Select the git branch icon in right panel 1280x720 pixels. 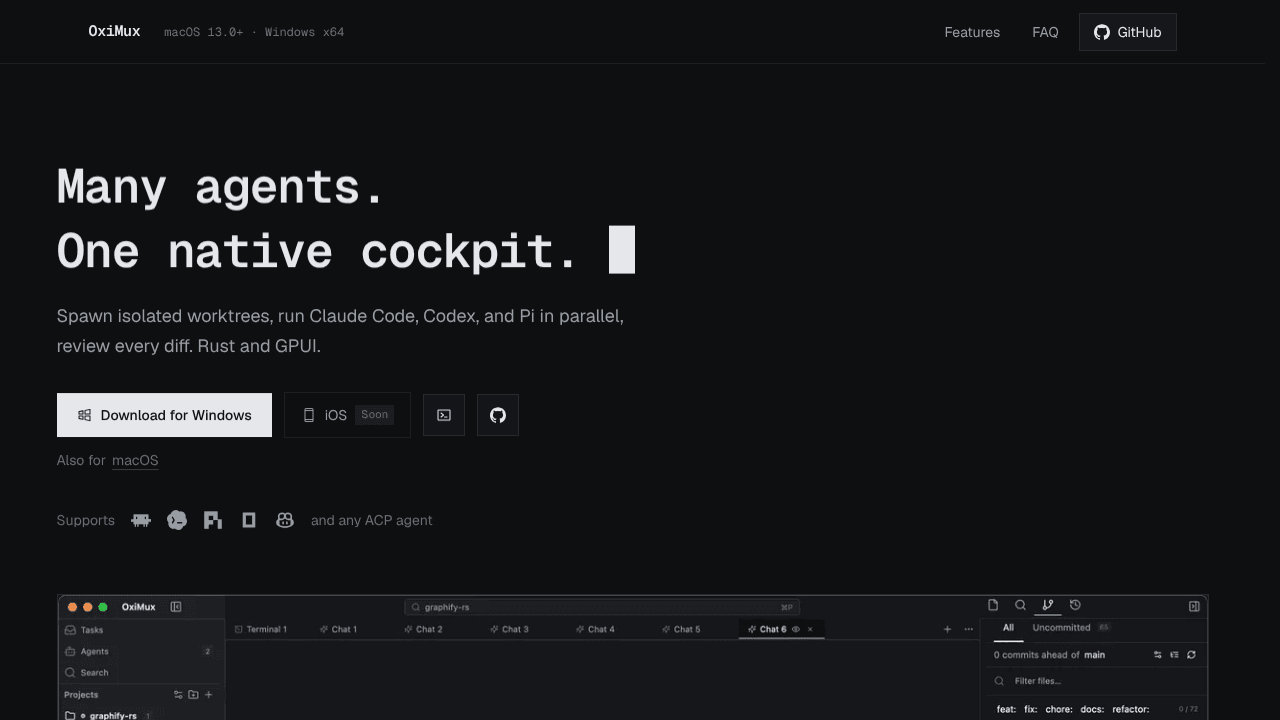[1047, 605]
